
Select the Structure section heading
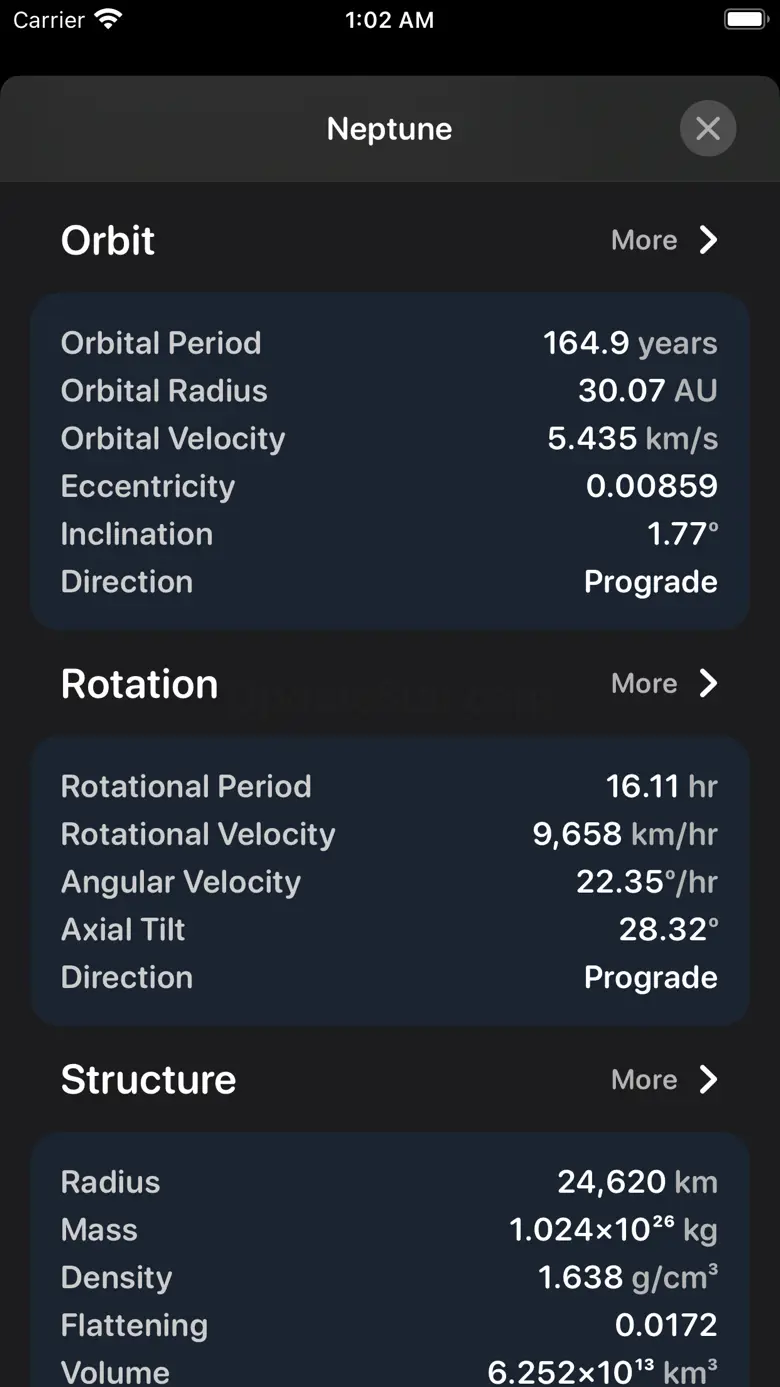coord(148,1080)
